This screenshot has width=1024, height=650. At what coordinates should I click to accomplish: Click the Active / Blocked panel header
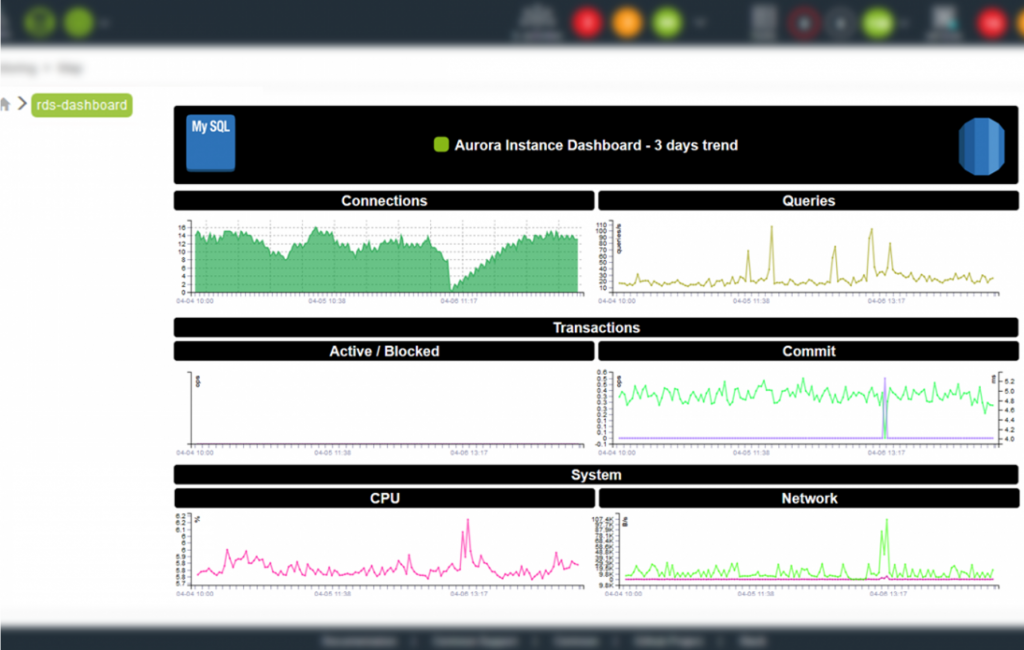tap(384, 351)
